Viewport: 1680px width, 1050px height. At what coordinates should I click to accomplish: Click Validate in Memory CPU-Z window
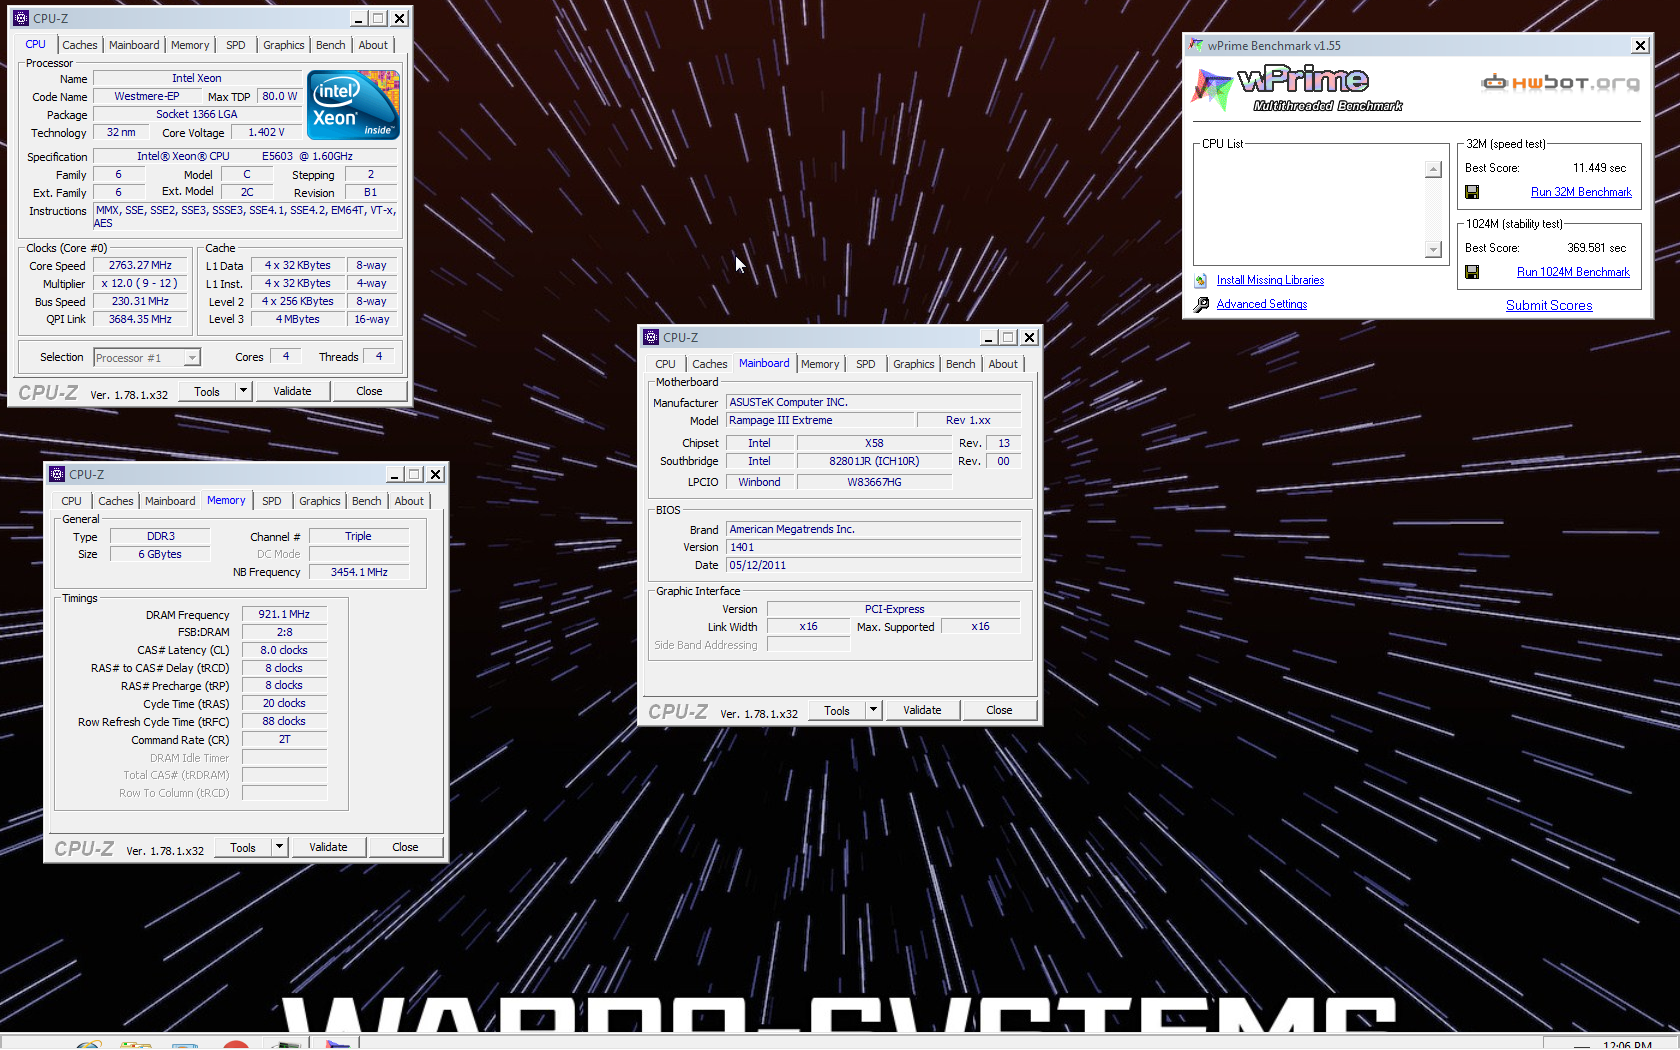tap(328, 847)
